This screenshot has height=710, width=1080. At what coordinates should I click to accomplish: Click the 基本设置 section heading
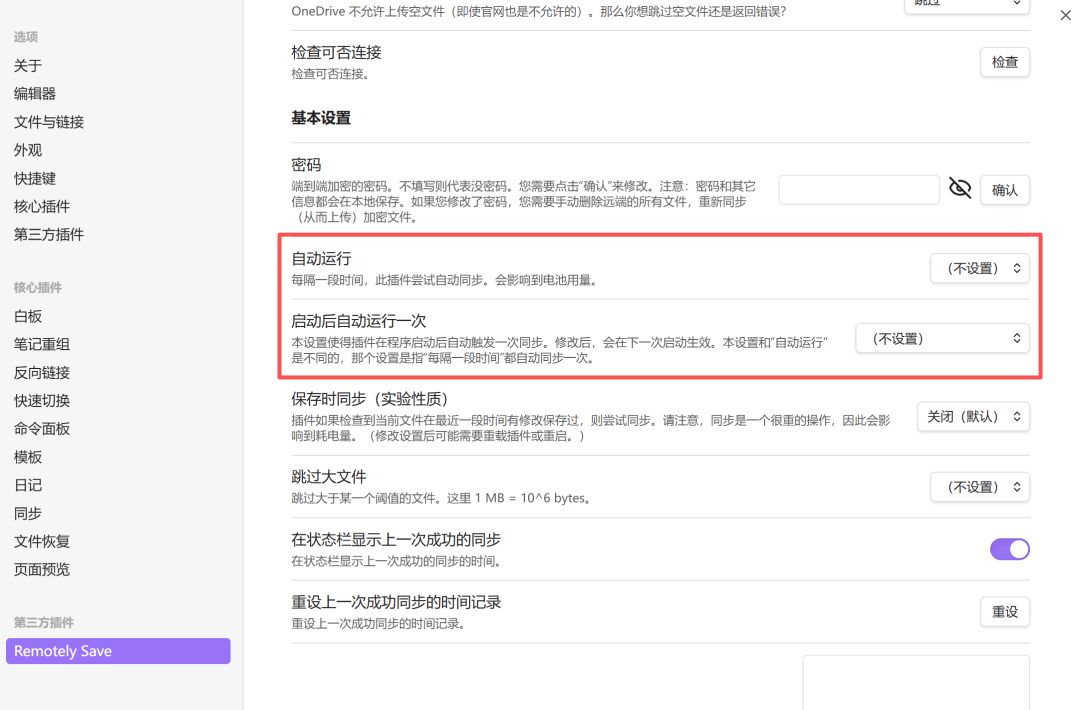(321, 118)
